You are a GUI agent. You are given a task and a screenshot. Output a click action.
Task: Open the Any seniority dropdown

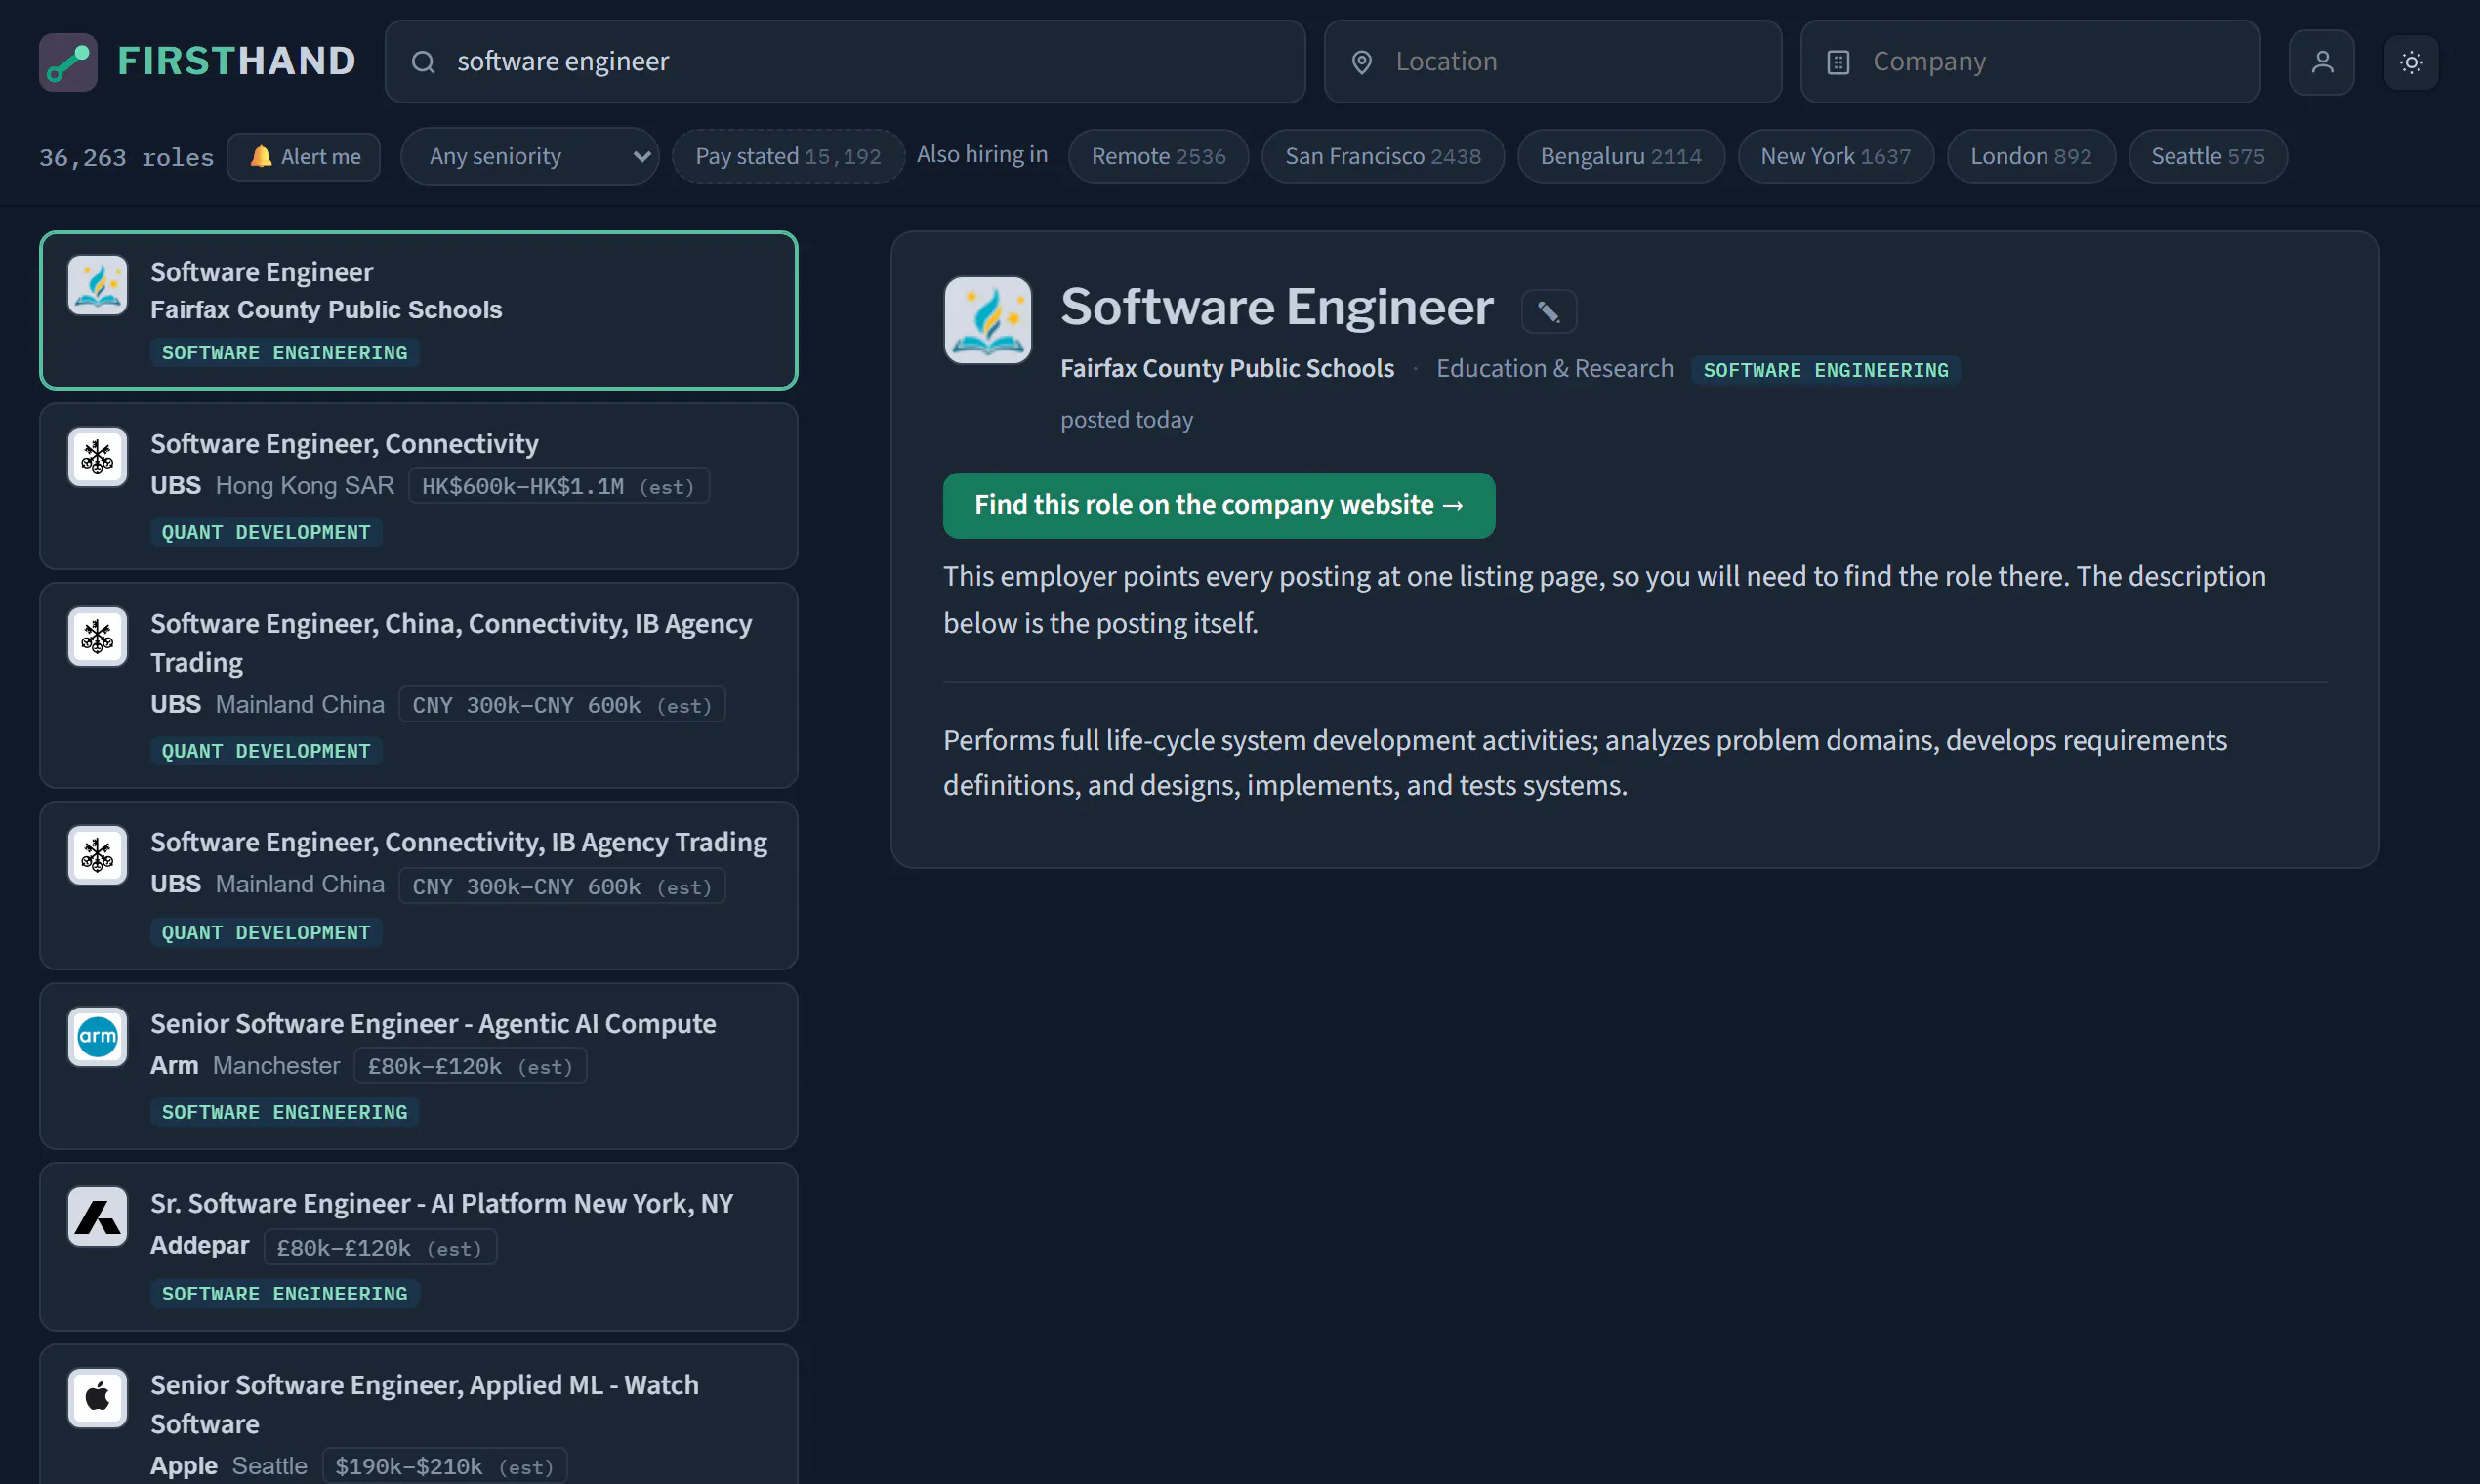pyautogui.click(x=530, y=156)
